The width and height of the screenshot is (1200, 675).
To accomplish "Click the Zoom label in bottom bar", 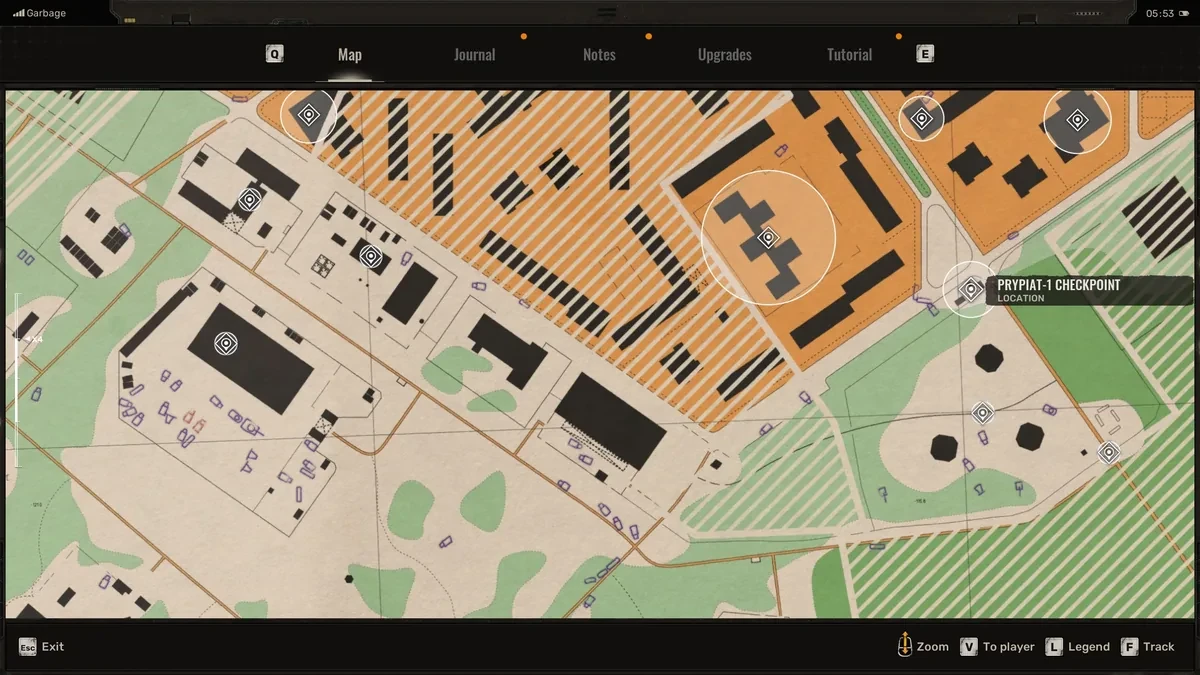I will [932, 647].
